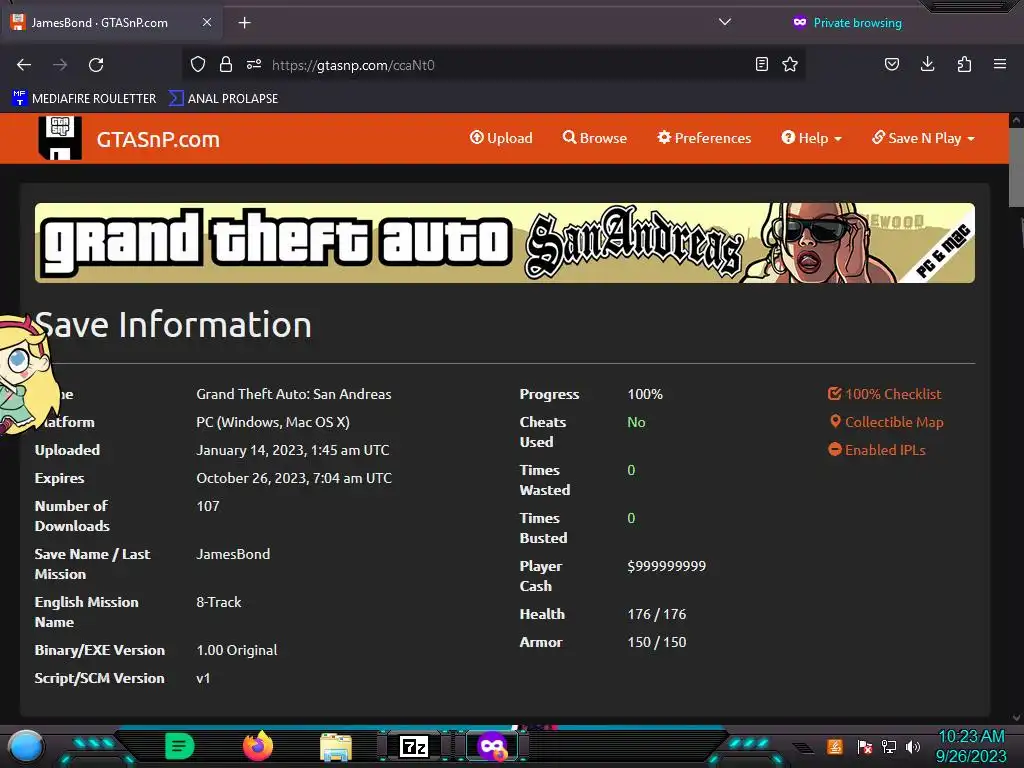Image resolution: width=1024 pixels, height=768 pixels.
Task: Go back to the previous page
Action: [x=24, y=65]
